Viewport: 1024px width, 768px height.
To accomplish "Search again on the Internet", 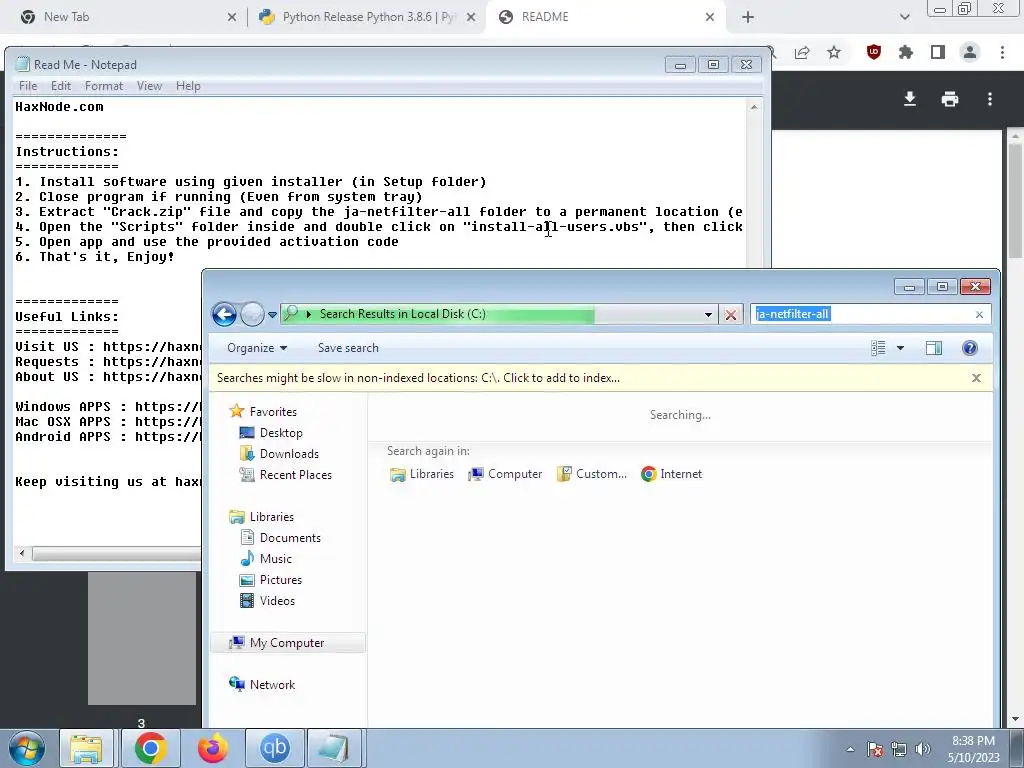I will 672,474.
